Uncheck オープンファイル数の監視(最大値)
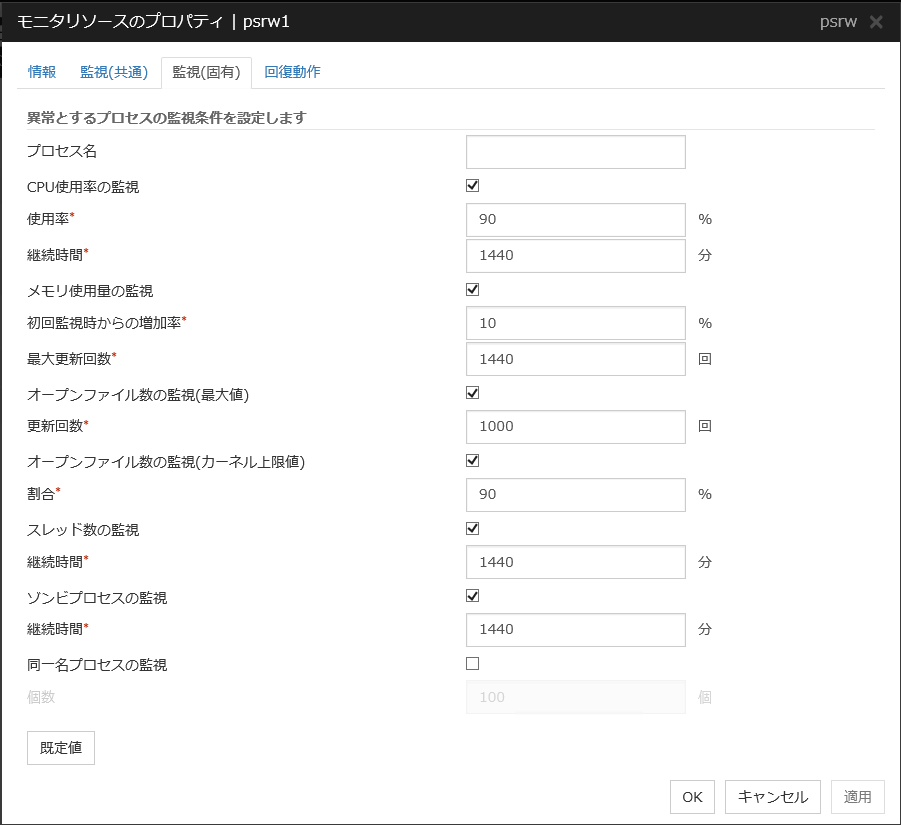The height and width of the screenshot is (825, 901). pyautogui.click(x=471, y=392)
